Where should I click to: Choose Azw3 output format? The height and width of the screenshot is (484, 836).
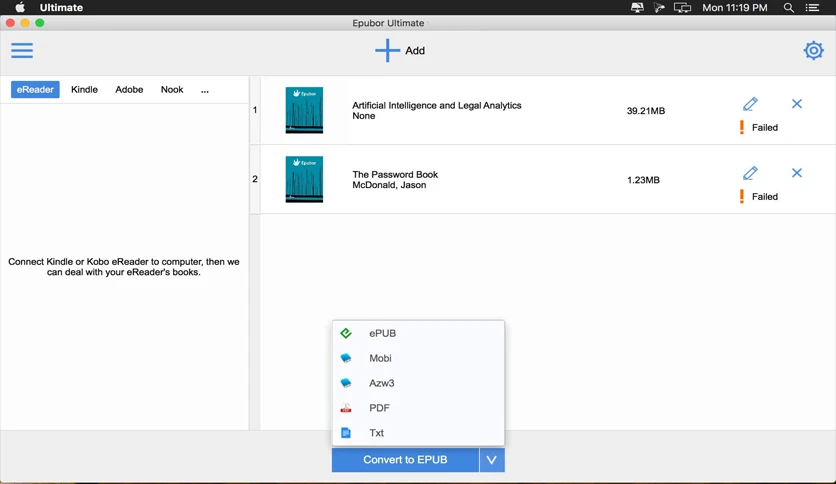pos(418,383)
